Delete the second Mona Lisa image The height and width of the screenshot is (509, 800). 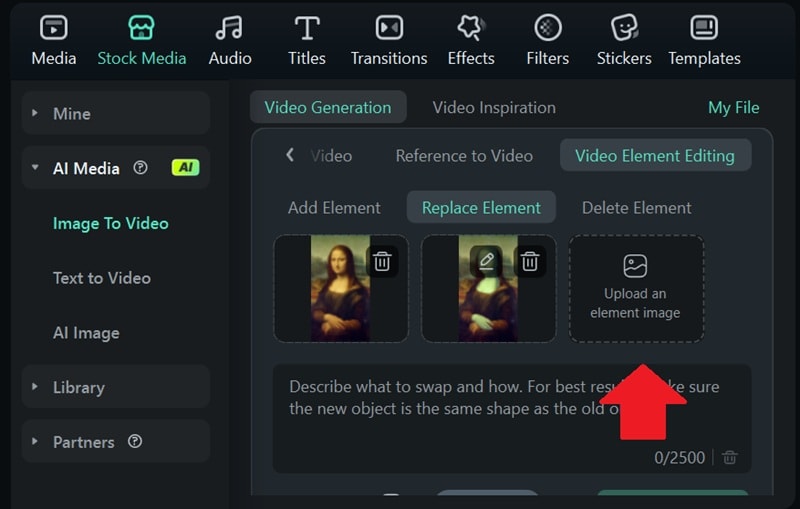click(x=530, y=261)
